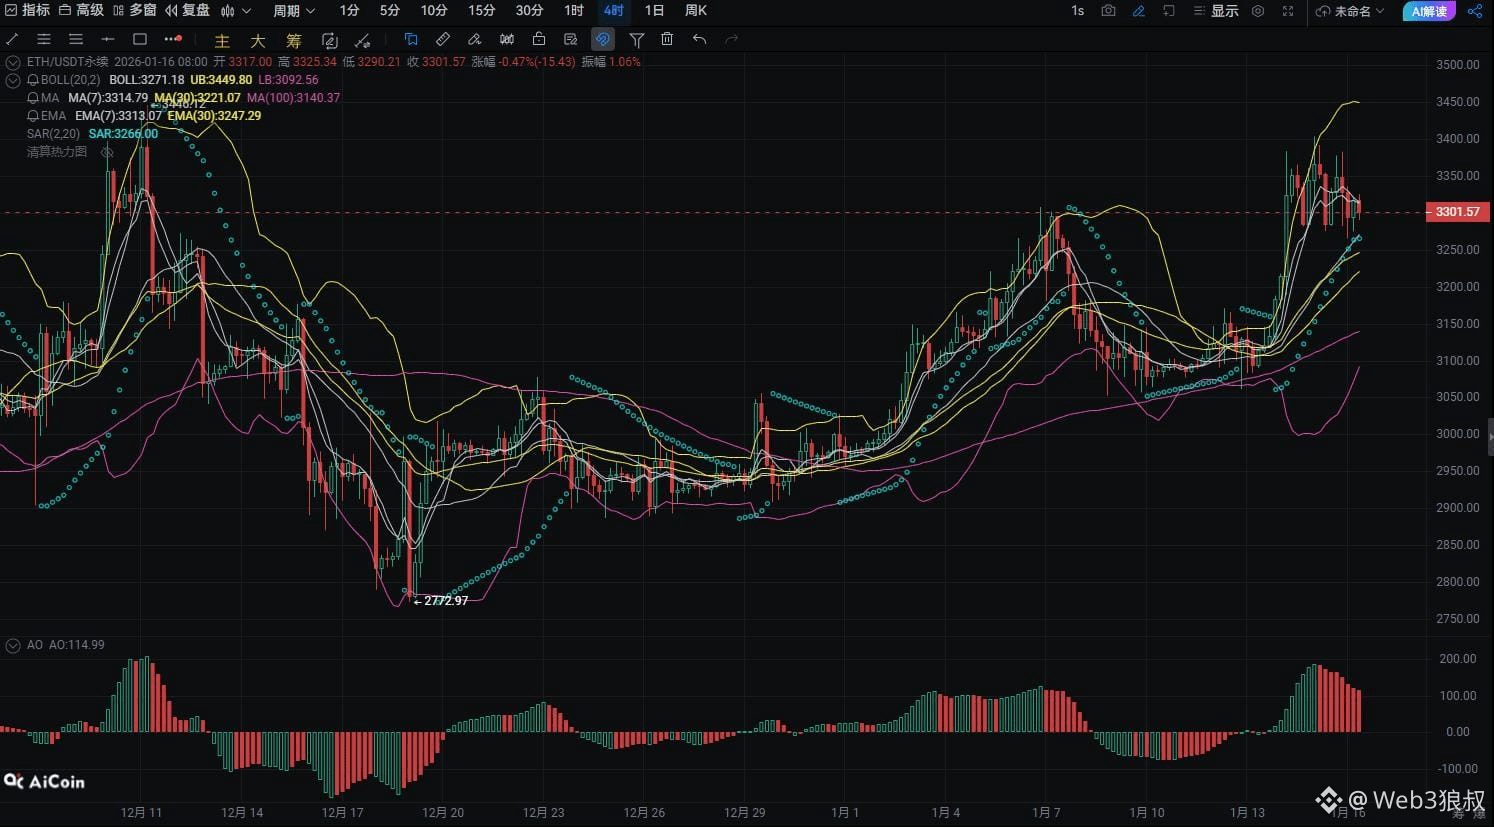Take a chart screenshot with camera icon

click(1108, 11)
